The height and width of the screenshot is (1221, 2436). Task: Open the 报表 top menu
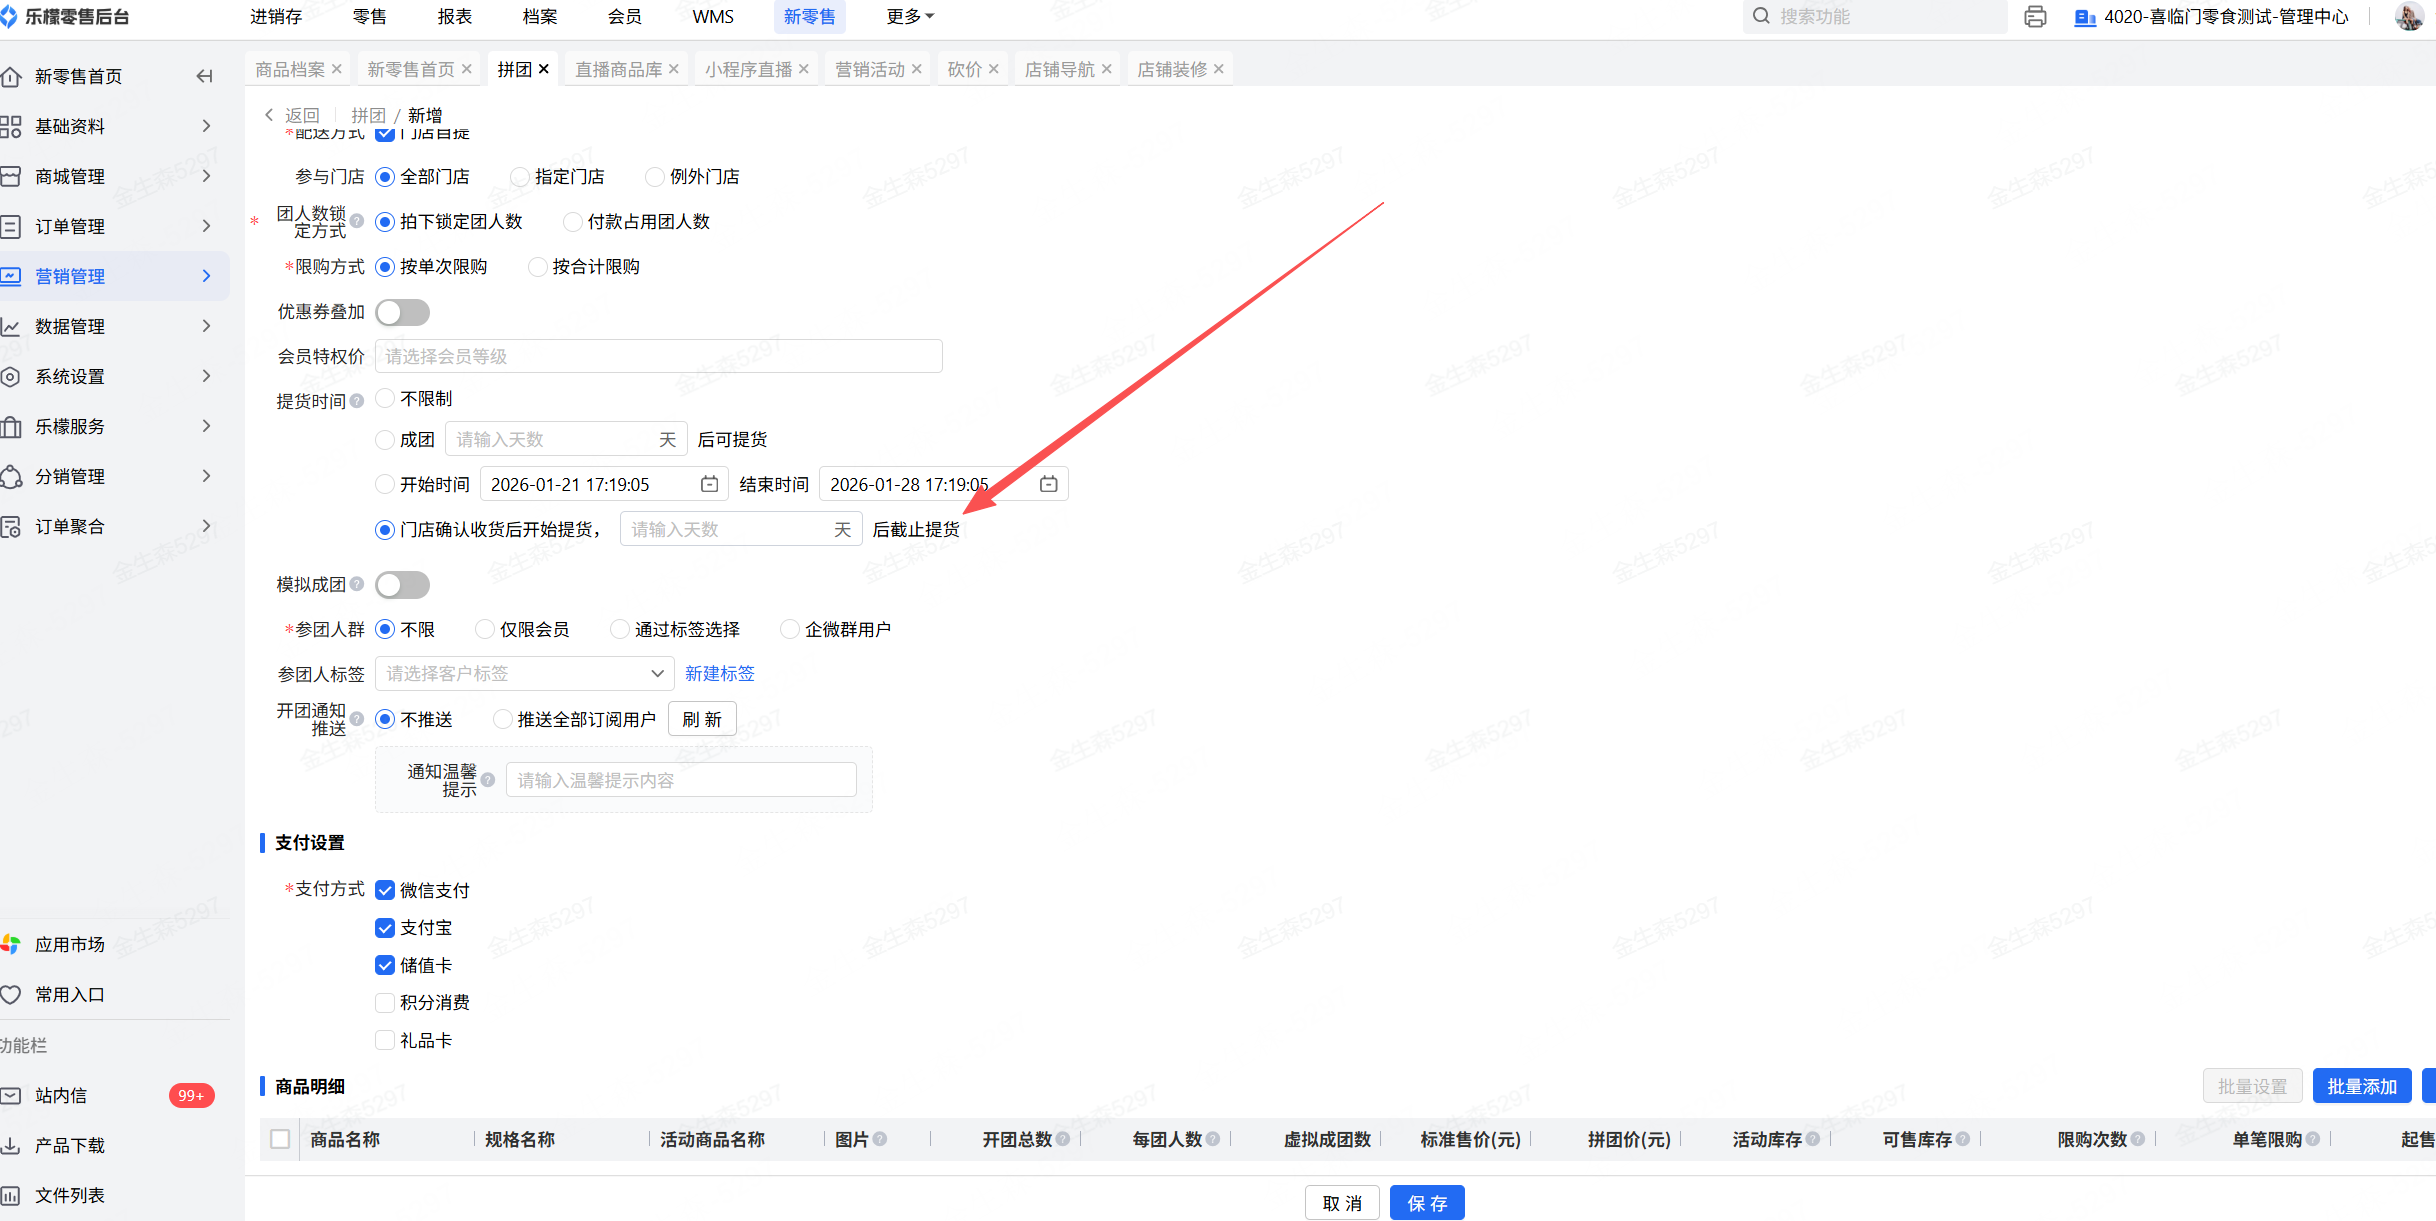[x=454, y=17]
